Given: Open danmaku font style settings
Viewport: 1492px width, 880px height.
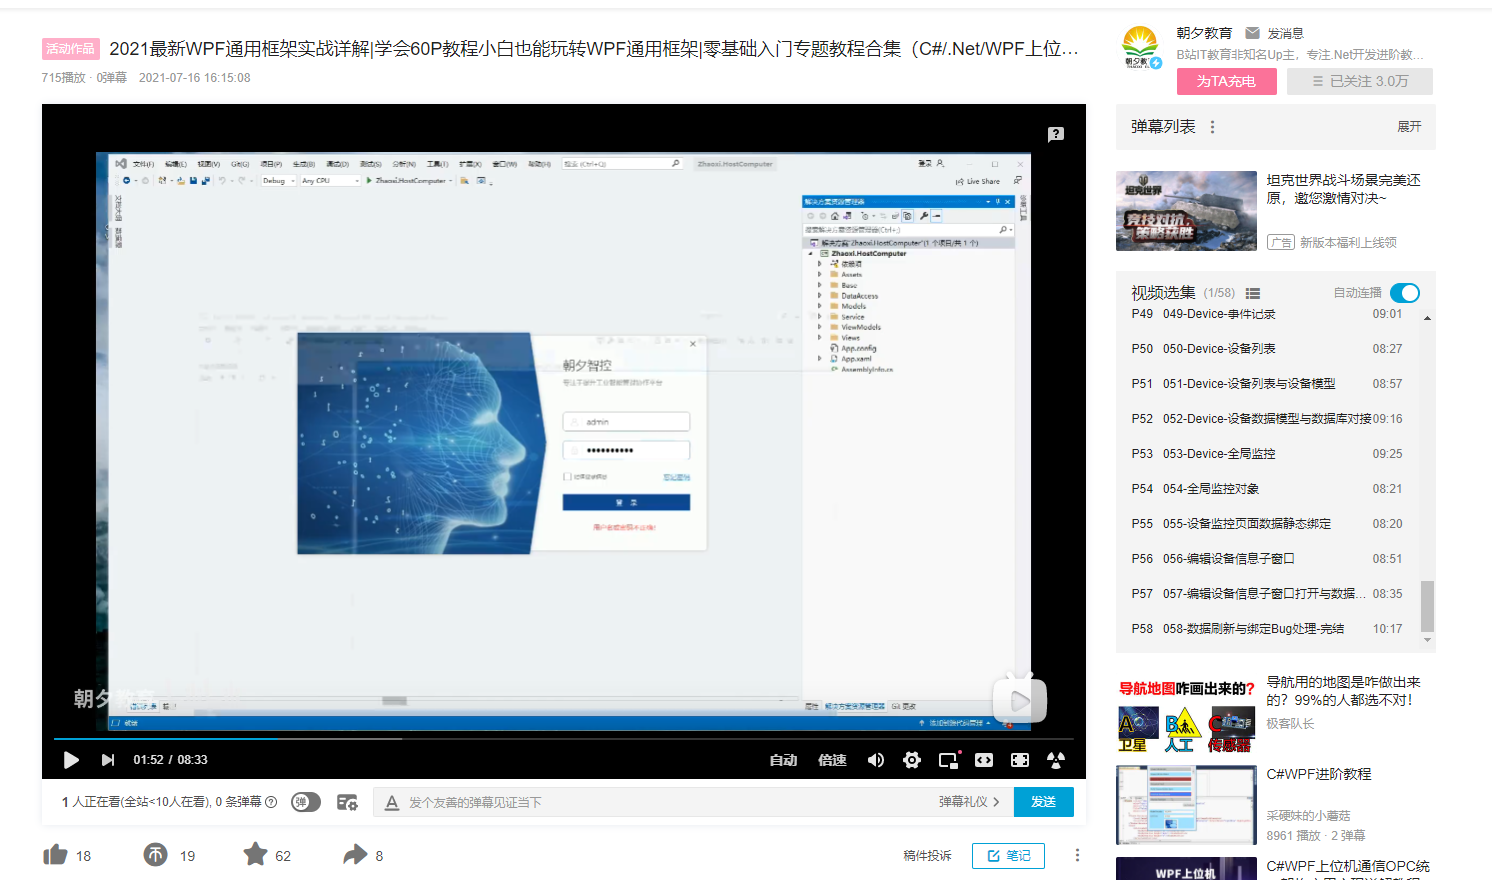Looking at the screenshot, I should (392, 802).
